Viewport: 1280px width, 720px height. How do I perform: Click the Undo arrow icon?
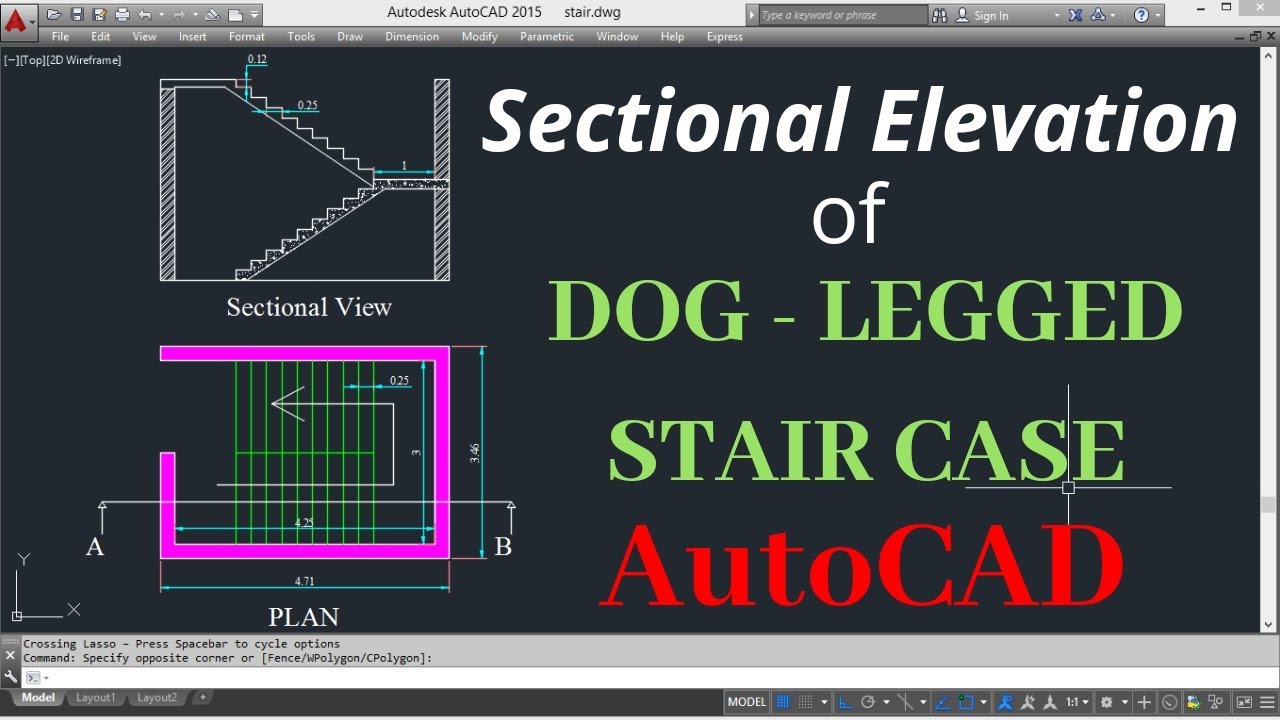click(x=145, y=15)
